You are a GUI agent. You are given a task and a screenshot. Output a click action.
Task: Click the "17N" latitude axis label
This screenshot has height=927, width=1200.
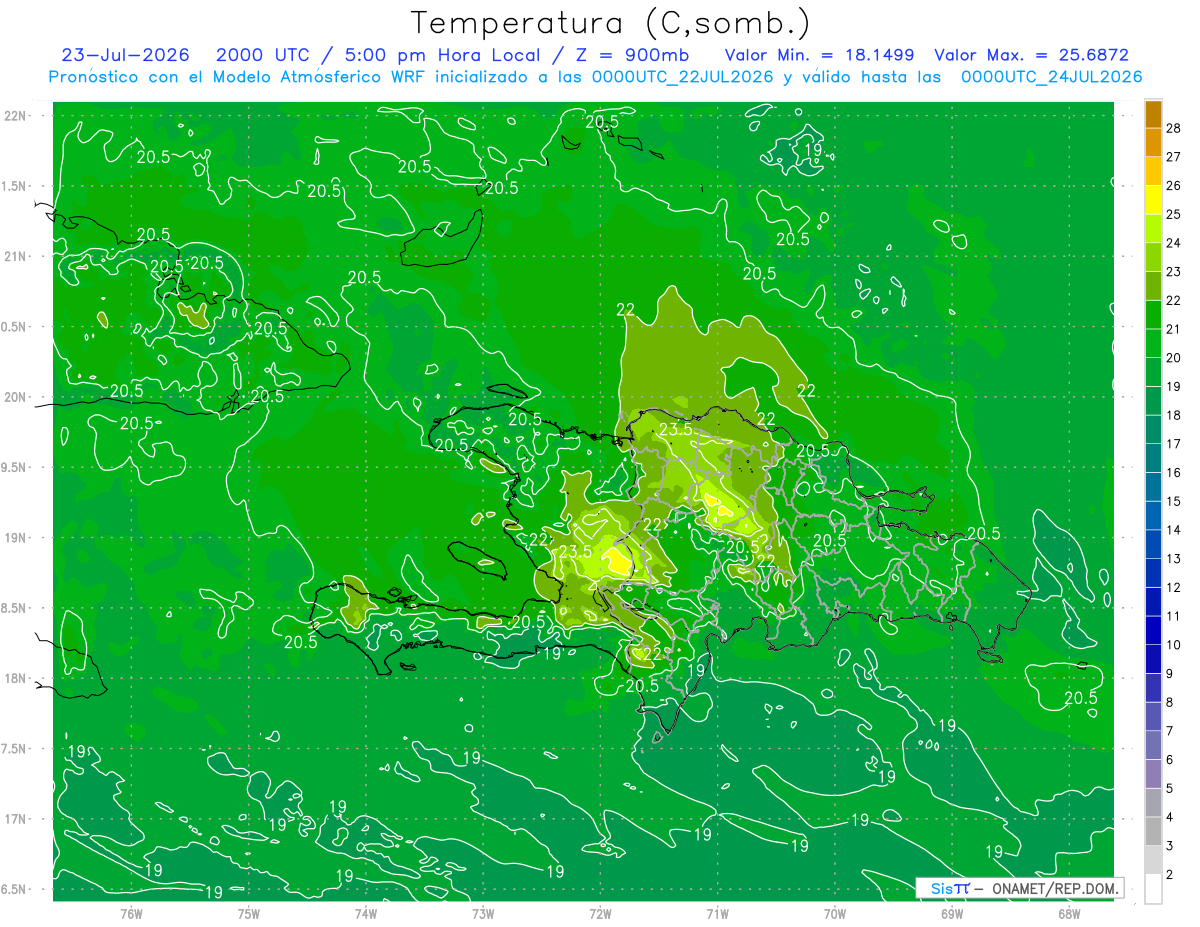click(x=16, y=819)
